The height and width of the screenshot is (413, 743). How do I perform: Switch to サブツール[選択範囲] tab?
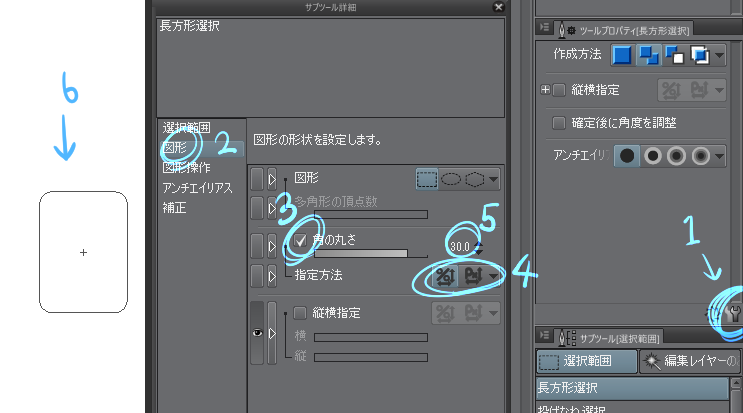point(608,338)
